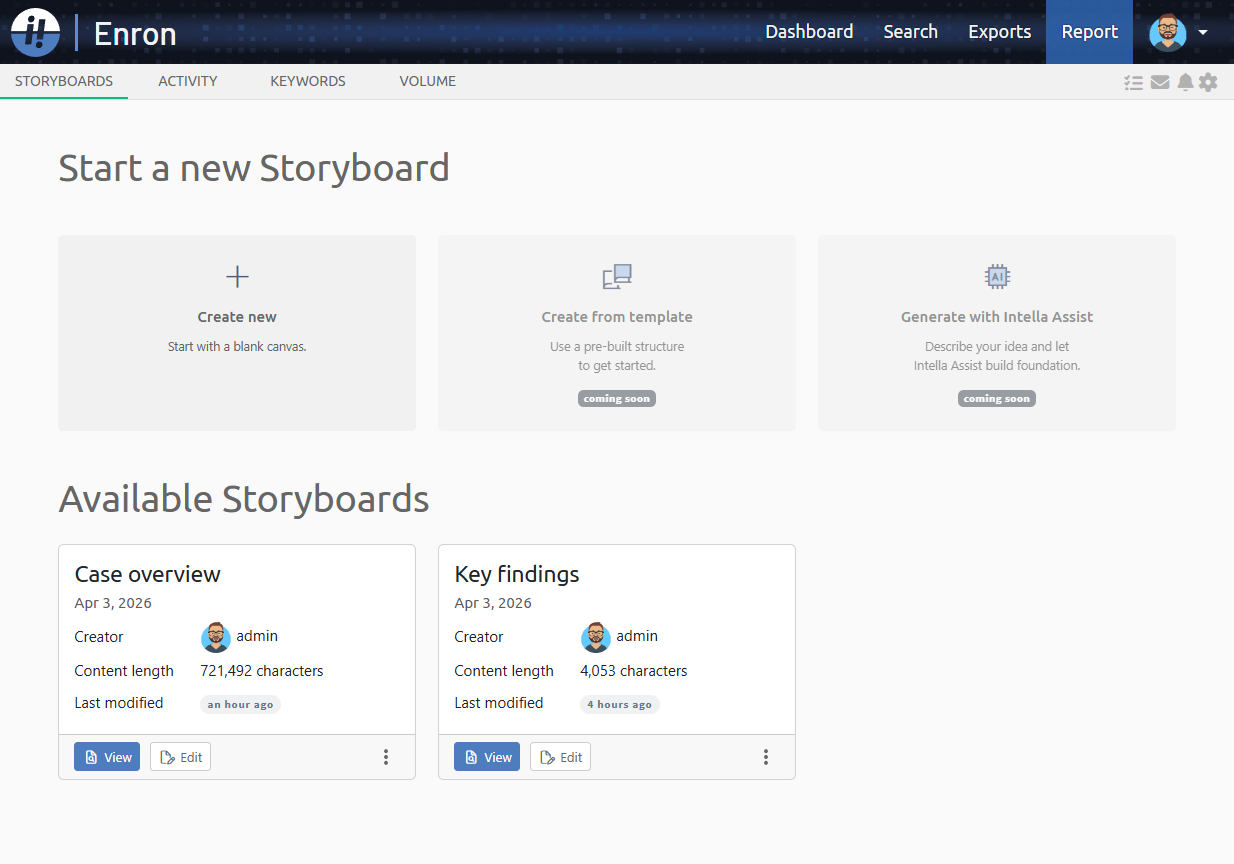View the Case overview storyboard
The height and width of the screenshot is (864, 1234).
pos(106,757)
